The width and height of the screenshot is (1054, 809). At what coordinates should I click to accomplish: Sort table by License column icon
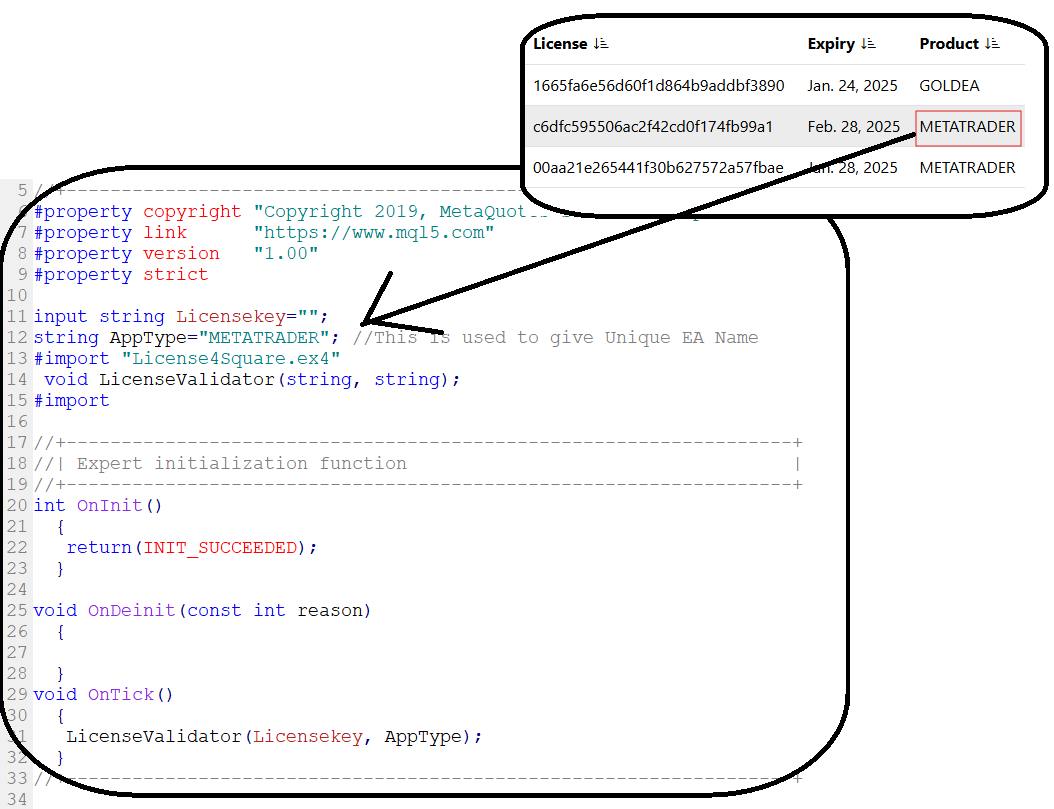[x=601, y=44]
